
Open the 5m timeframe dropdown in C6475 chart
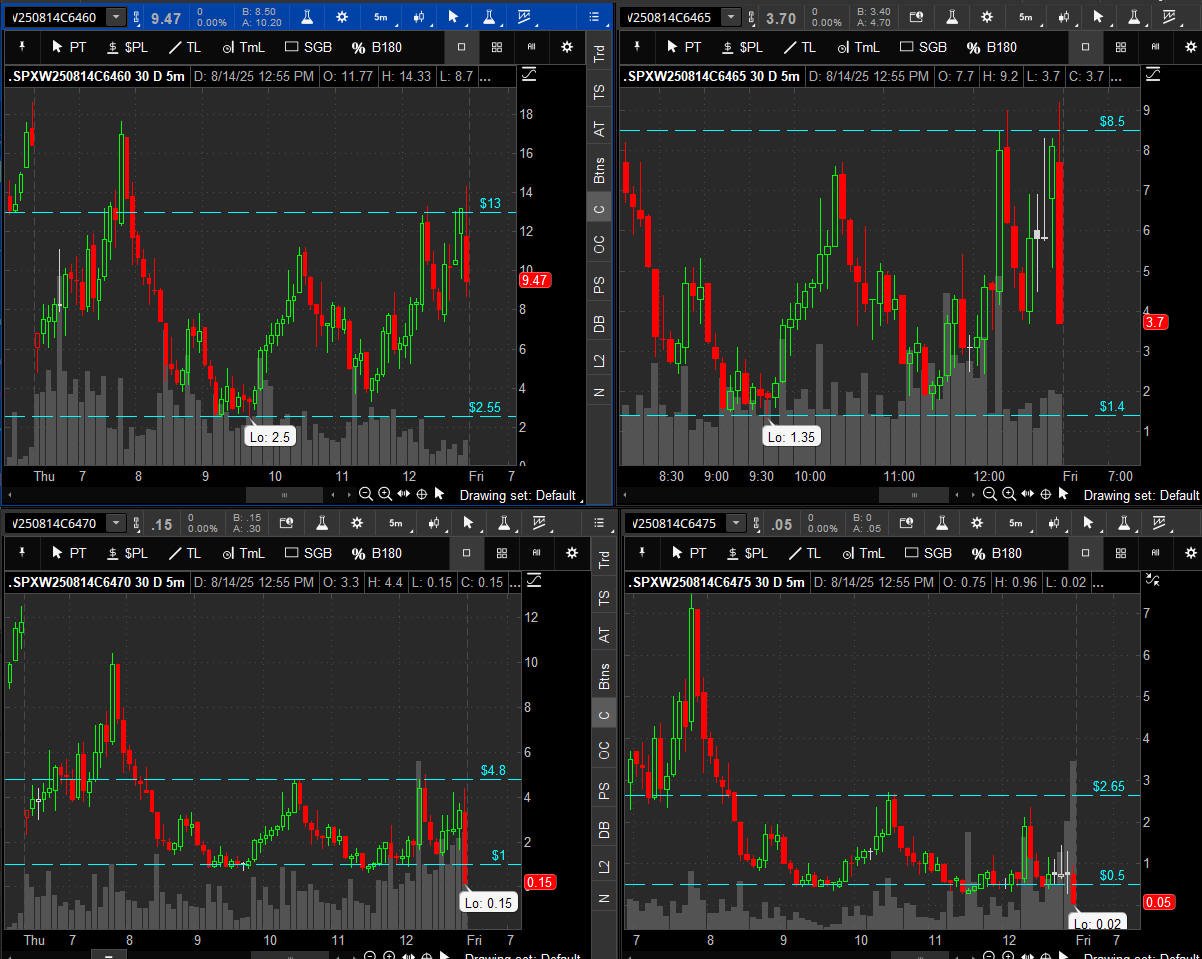[x=1017, y=523]
